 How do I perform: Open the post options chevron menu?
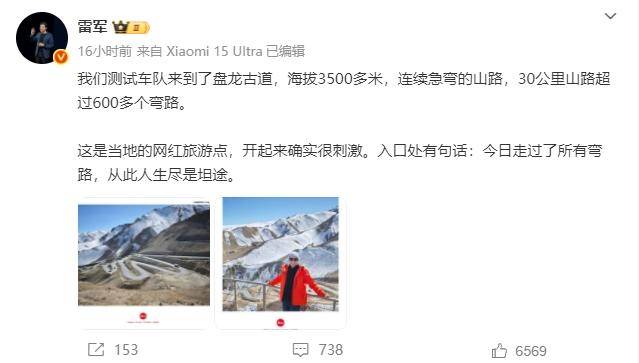(x=610, y=16)
